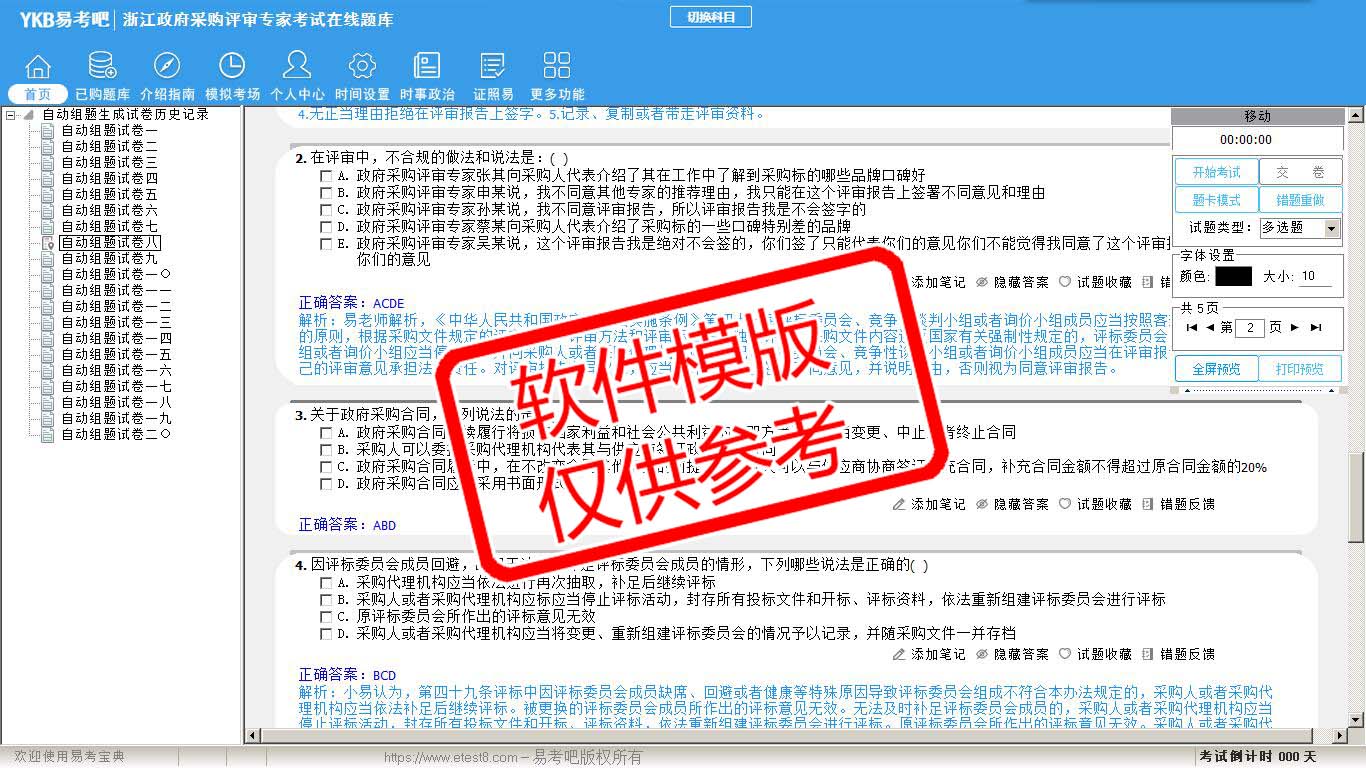This screenshot has width=1366, height=768.
Task: Open 更多功能 grid icon
Action: click(x=557, y=67)
